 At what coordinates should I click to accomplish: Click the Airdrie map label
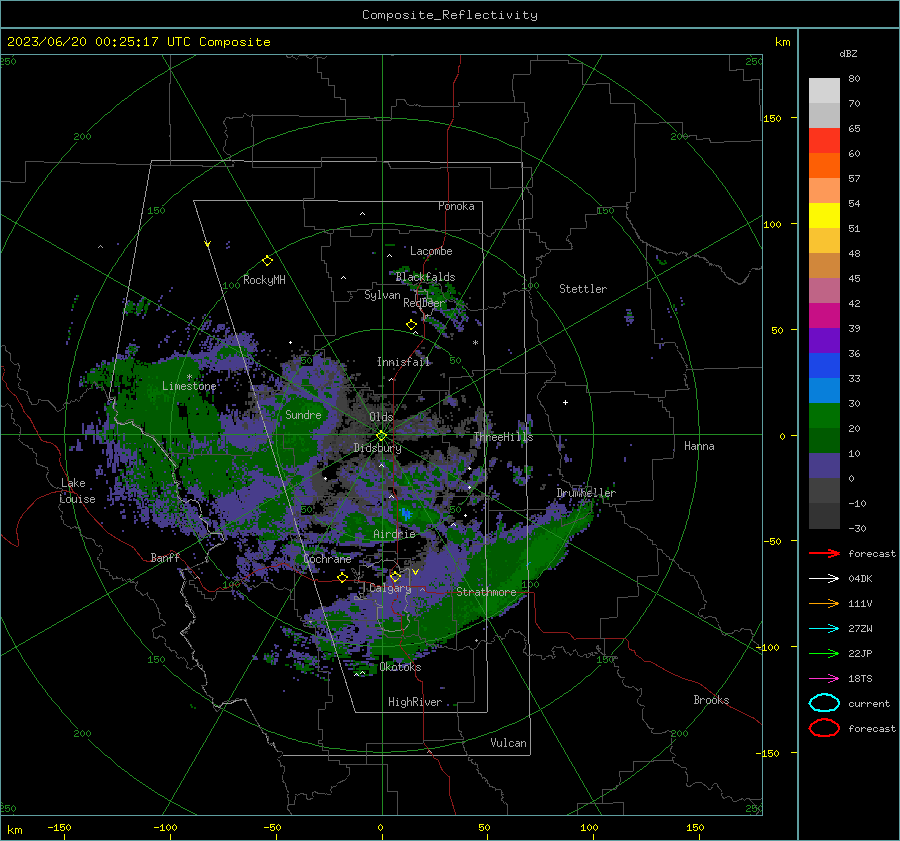[394, 534]
